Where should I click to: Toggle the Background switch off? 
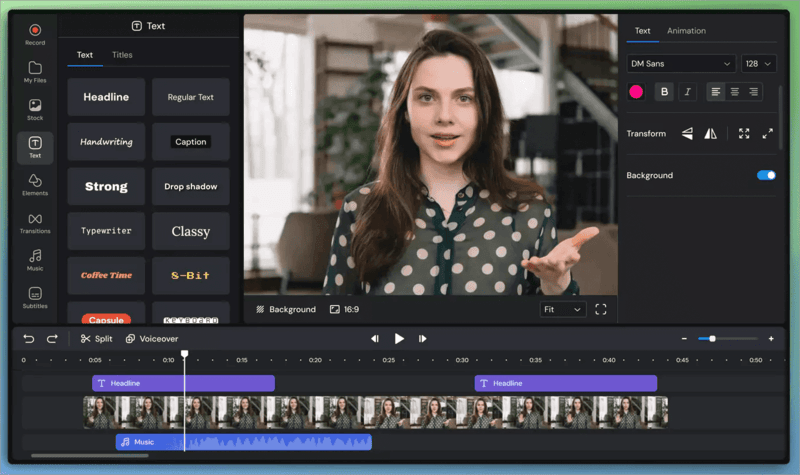[x=766, y=175]
